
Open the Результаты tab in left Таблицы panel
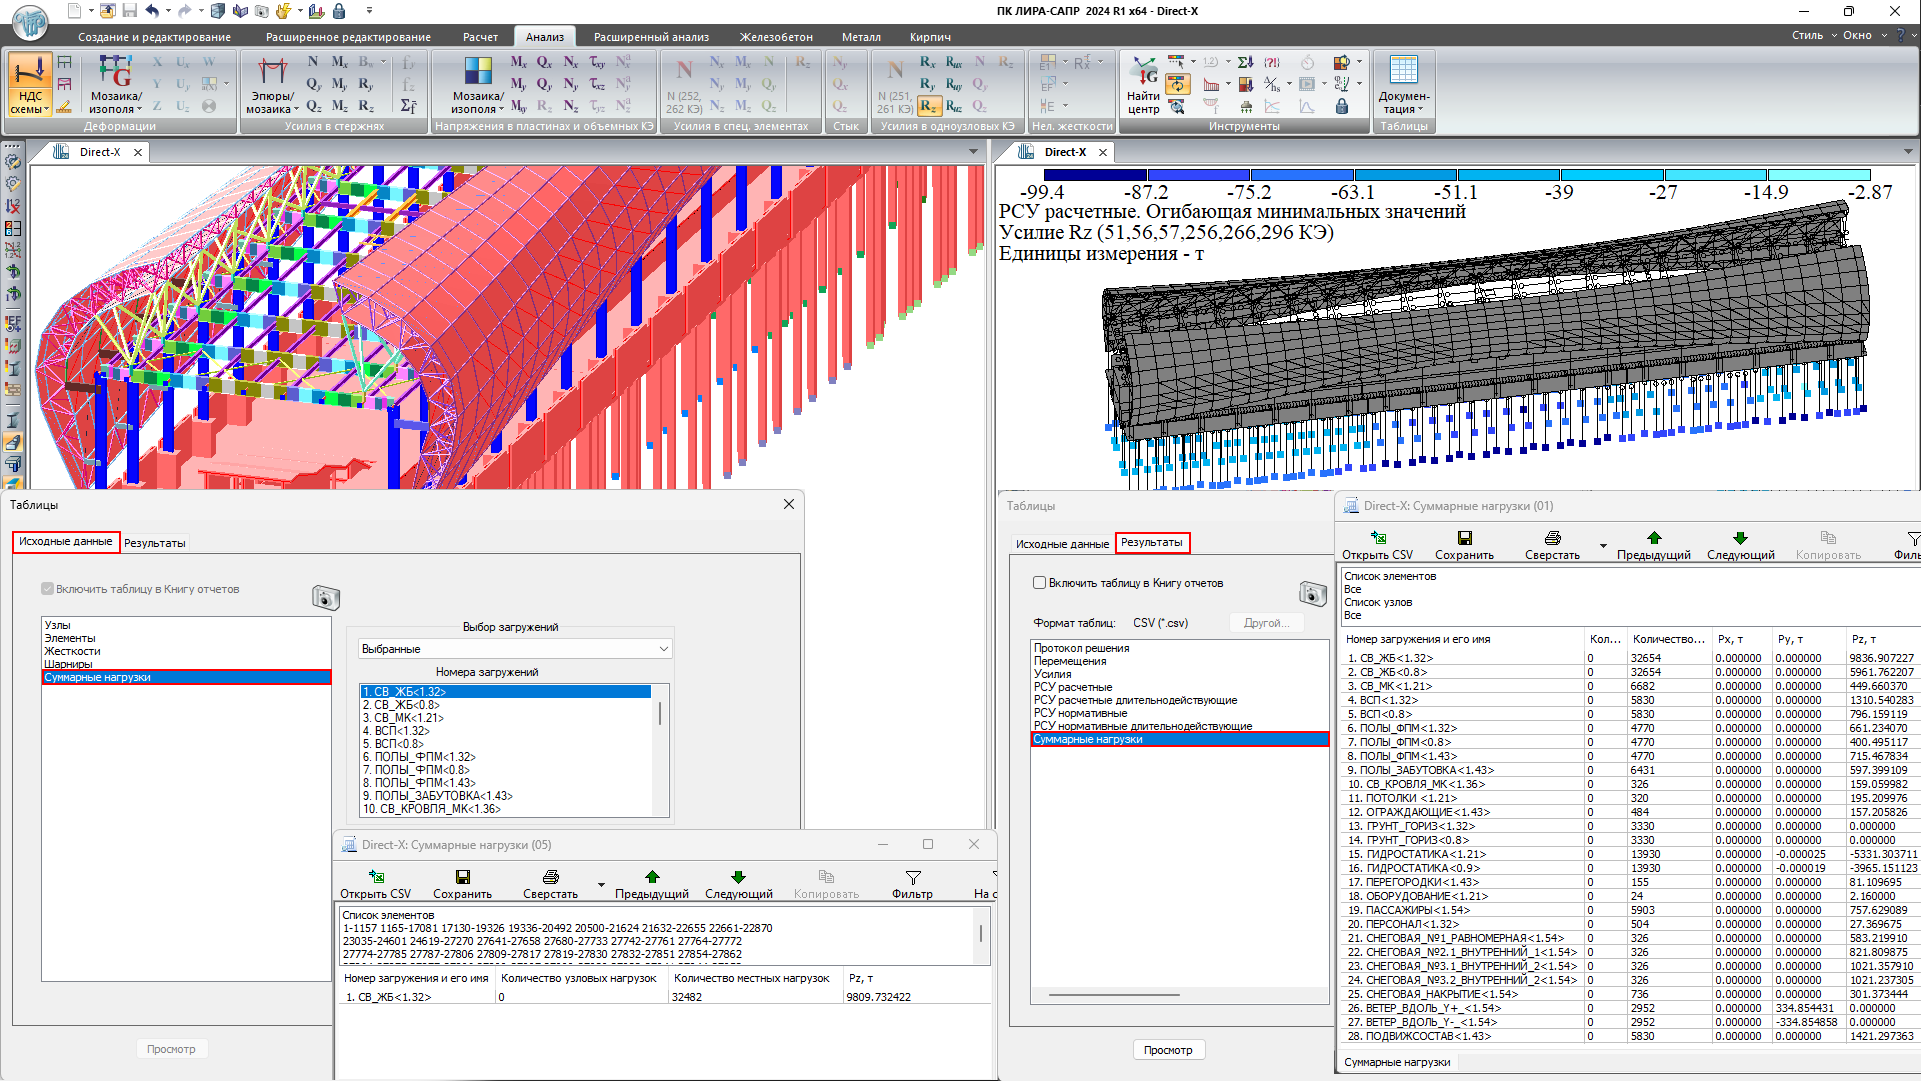(x=155, y=543)
